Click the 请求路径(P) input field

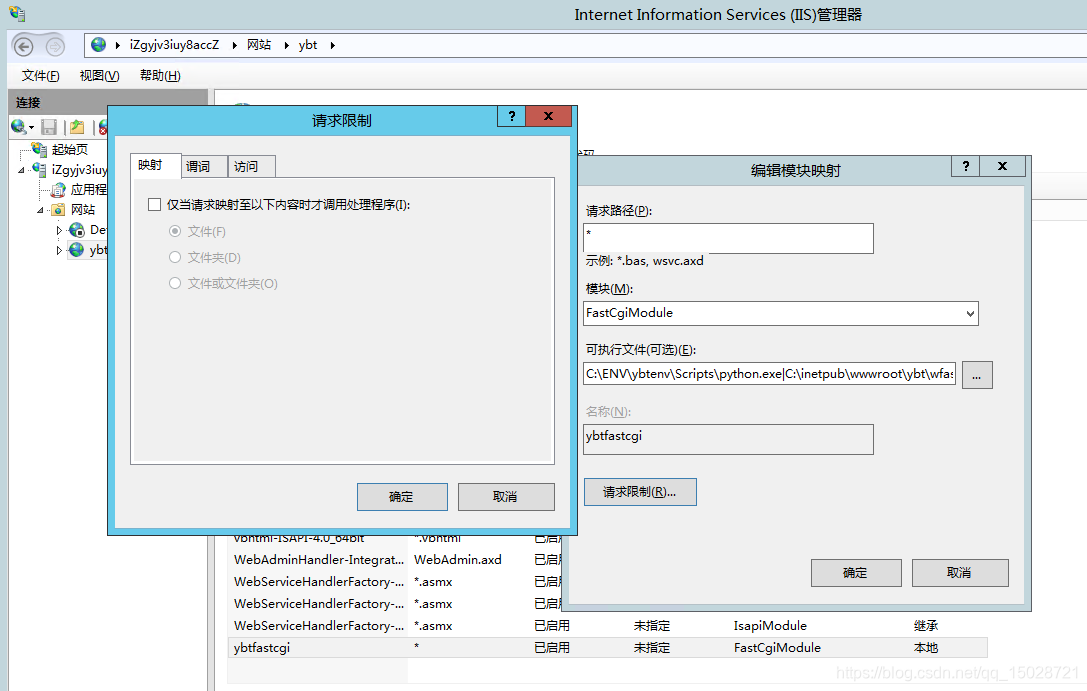[728, 238]
